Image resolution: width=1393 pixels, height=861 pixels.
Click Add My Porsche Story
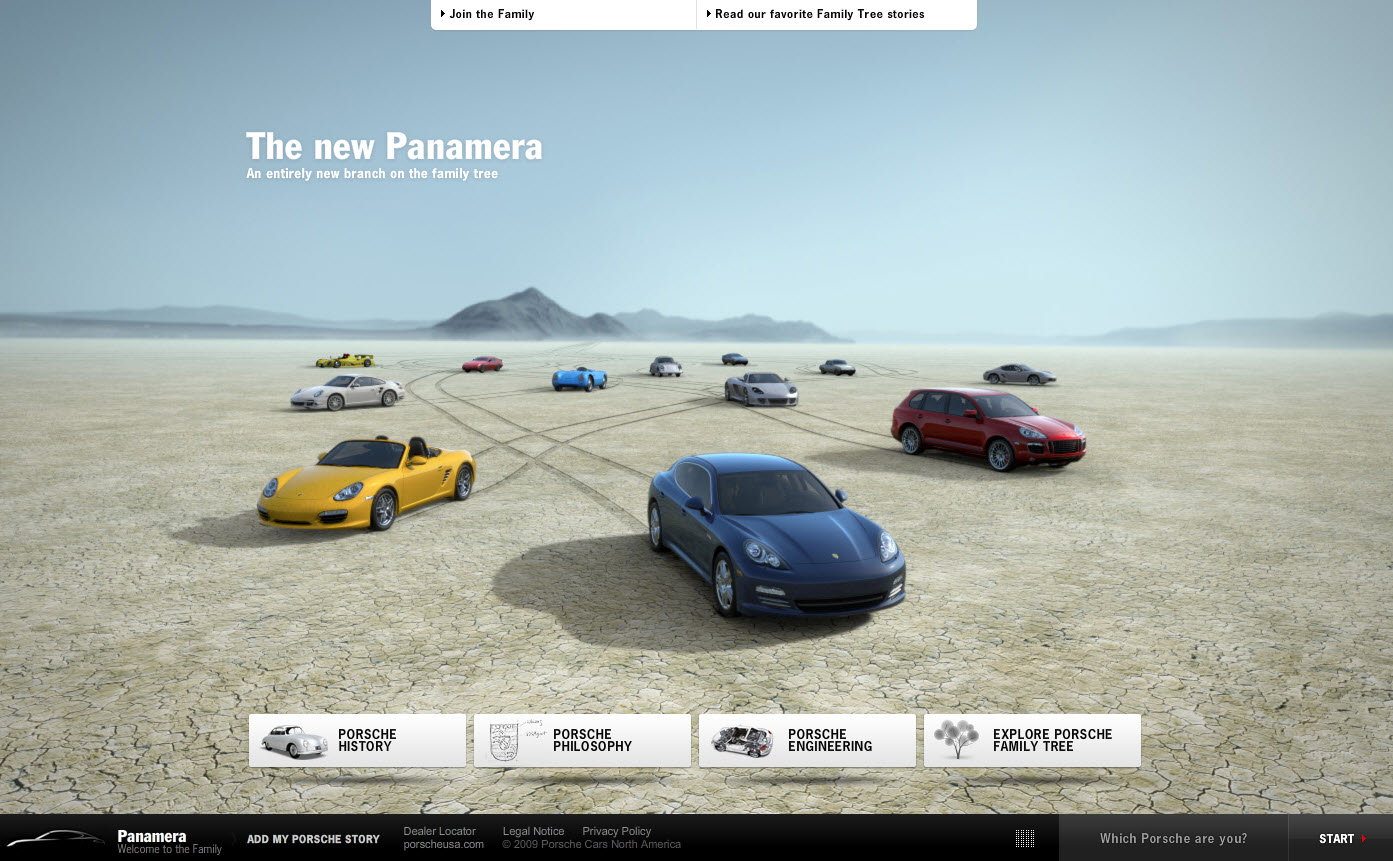(313, 839)
